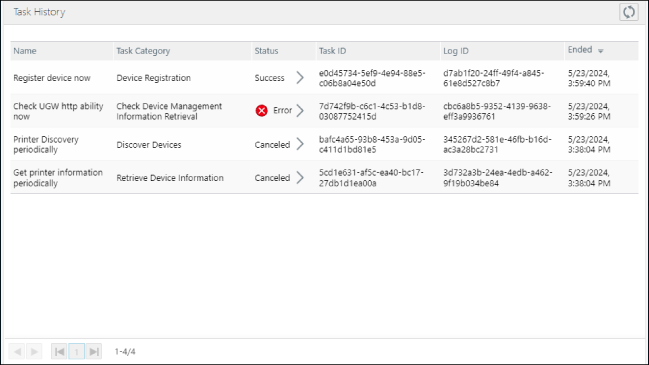Click Check Device Management Information Retrieval cell

pos(169,111)
